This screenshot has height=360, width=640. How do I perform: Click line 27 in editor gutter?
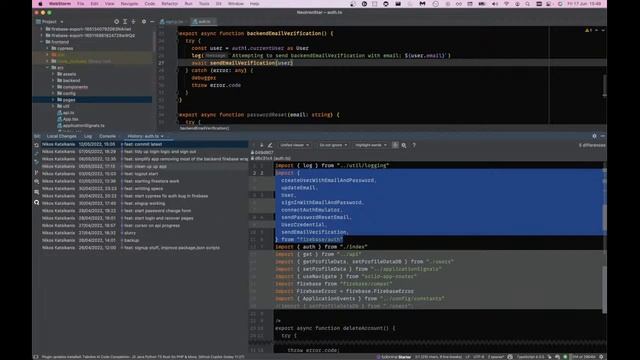161,63
